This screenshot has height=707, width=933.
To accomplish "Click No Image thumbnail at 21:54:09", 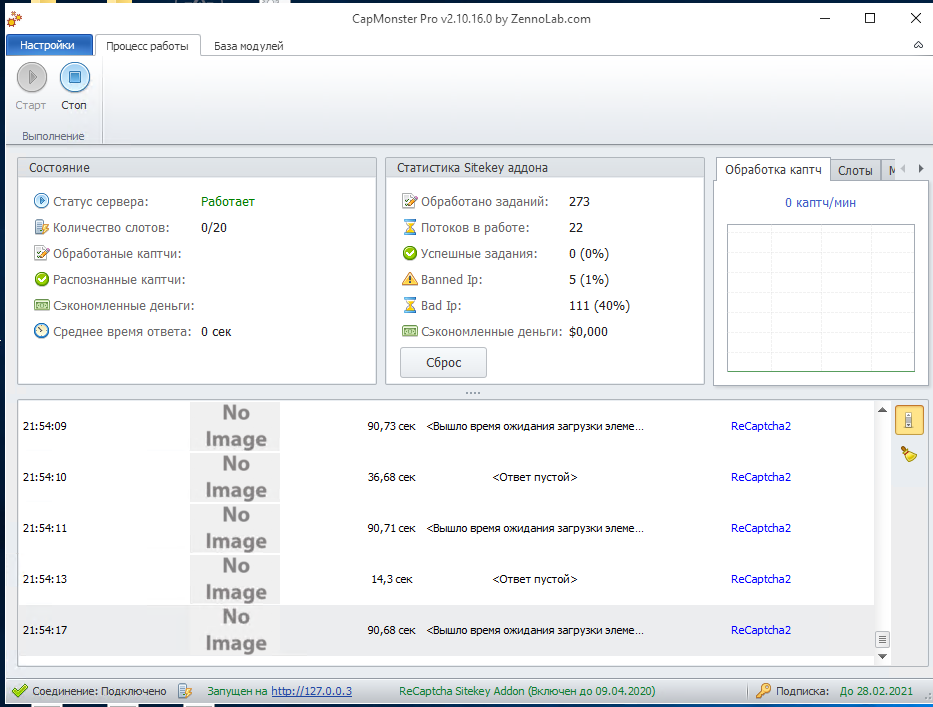I will (x=235, y=426).
